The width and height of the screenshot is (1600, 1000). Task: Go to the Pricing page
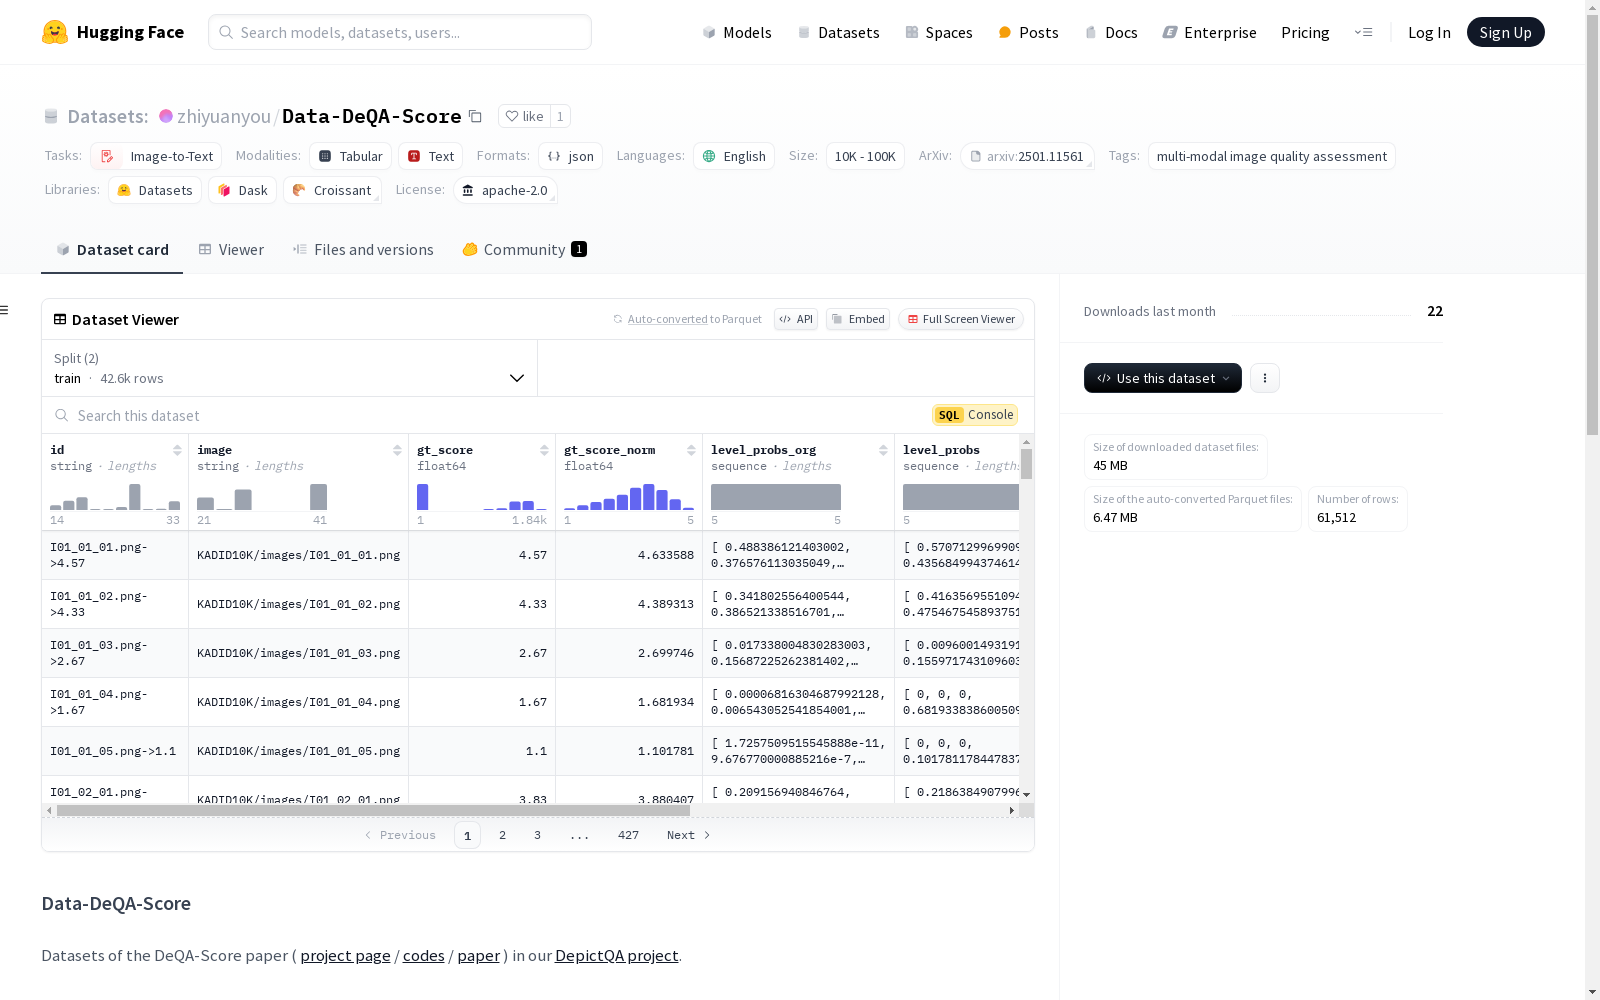(1305, 32)
